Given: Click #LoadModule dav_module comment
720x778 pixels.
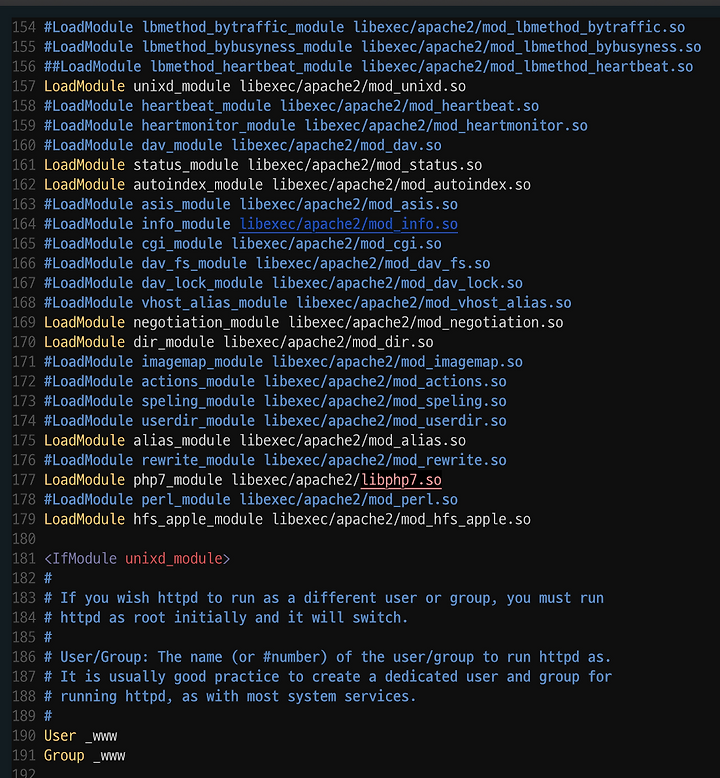Looking at the screenshot, I should tap(243, 145).
